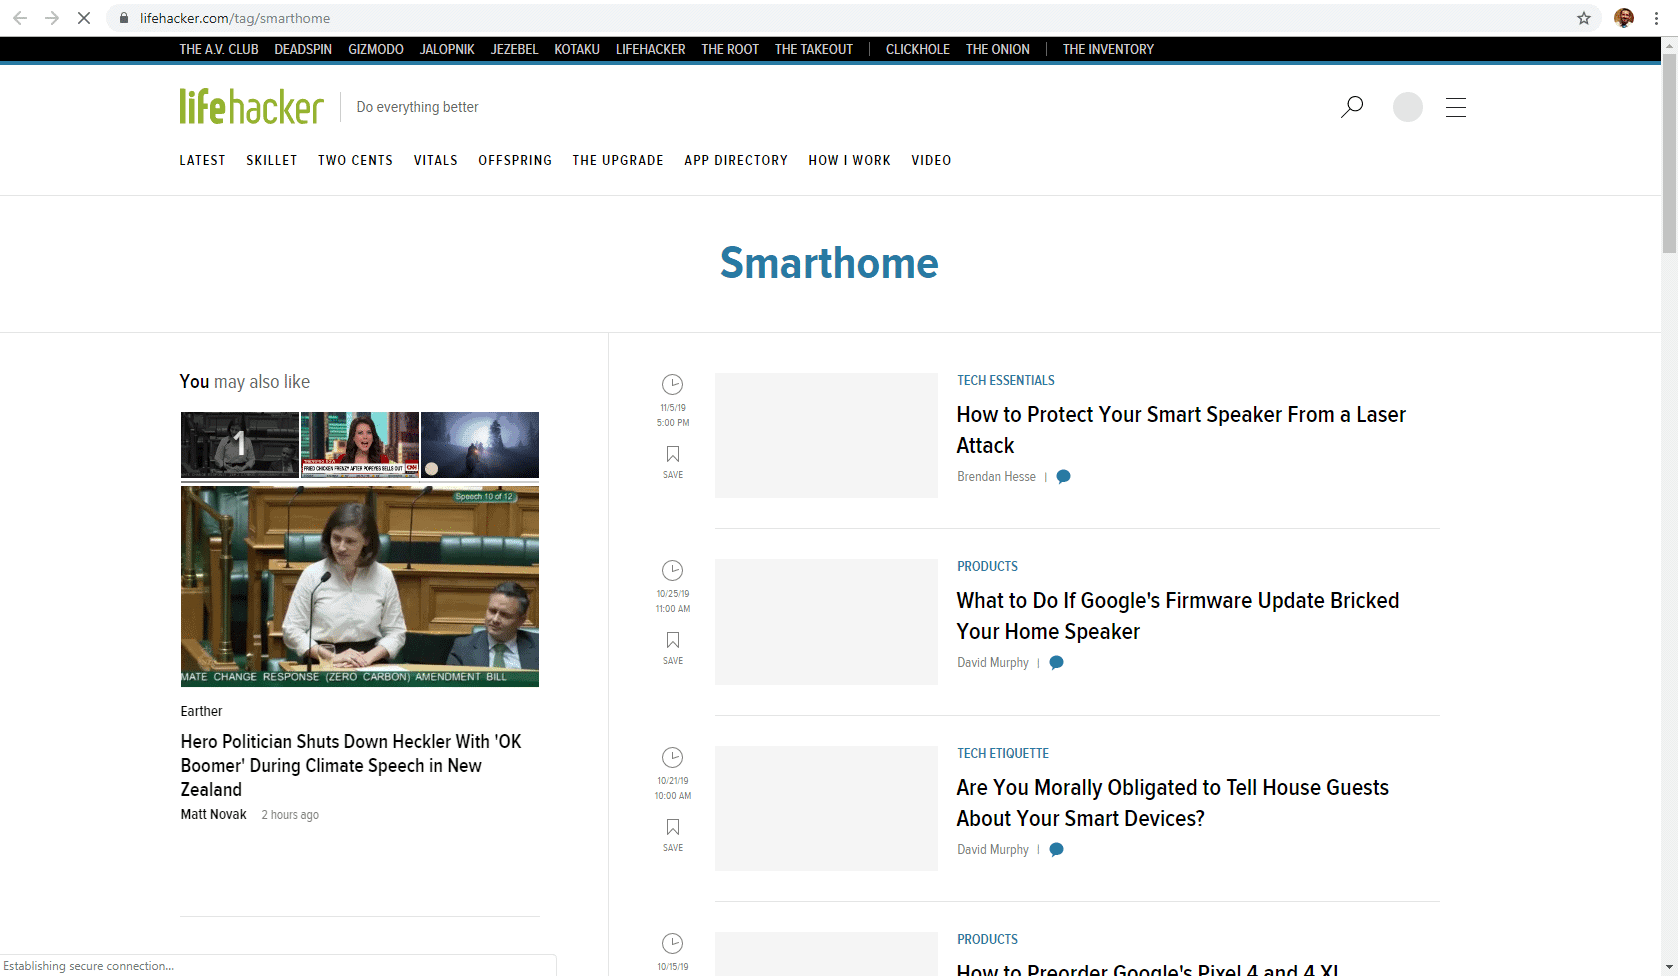
Task: Click the address bar URL
Action: 235,18
